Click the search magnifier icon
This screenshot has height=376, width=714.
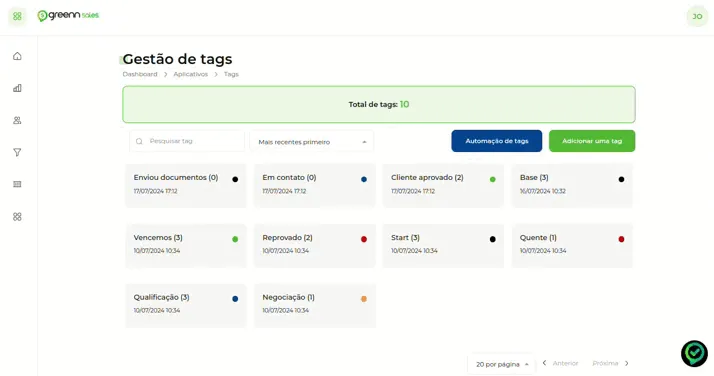click(139, 142)
